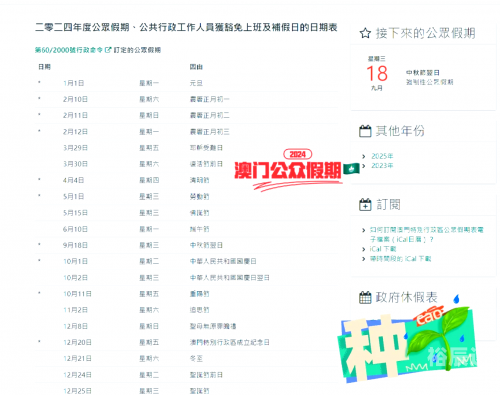Click the 重陽節 holiday name
500x395 pixels.
point(199,294)
